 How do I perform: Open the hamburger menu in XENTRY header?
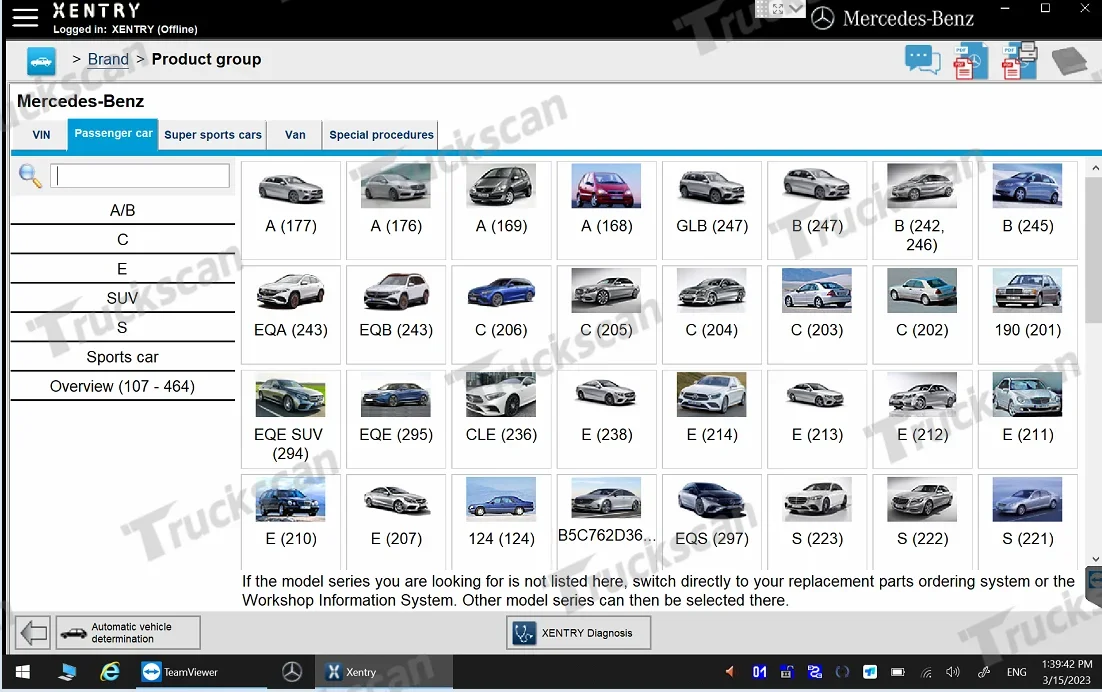pyautogui.click(x=25, y=17)
